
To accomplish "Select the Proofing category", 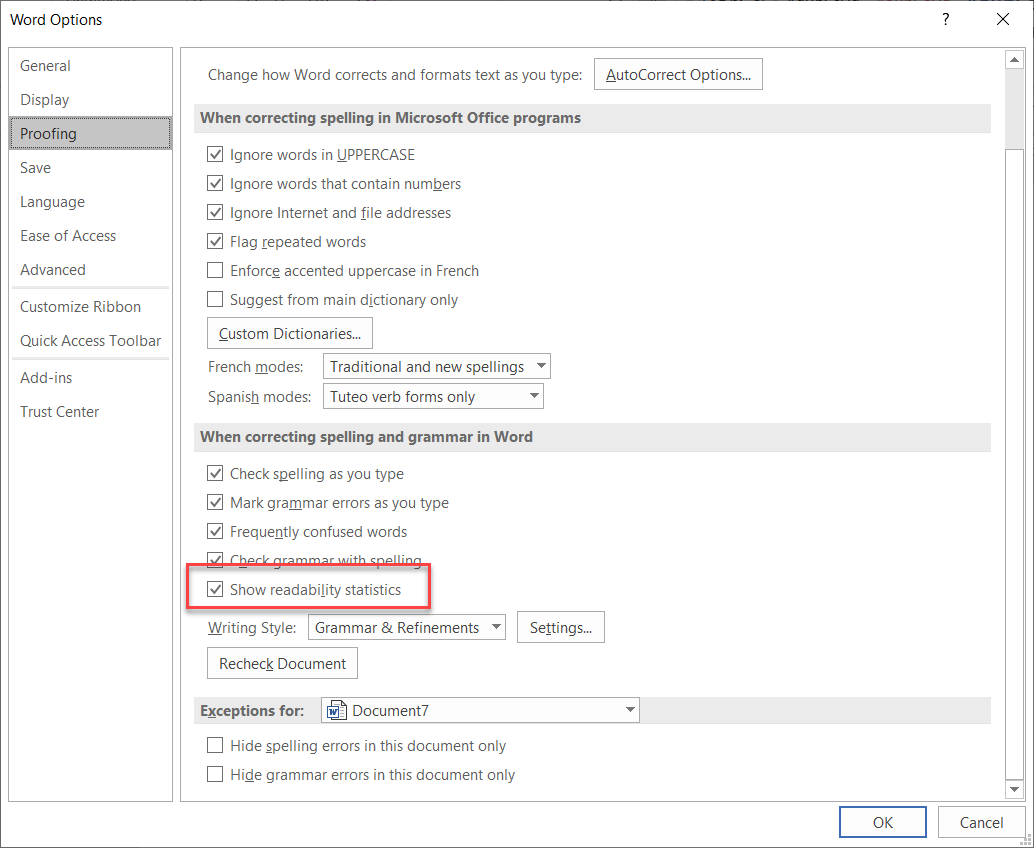I will (x=90, y=134).
